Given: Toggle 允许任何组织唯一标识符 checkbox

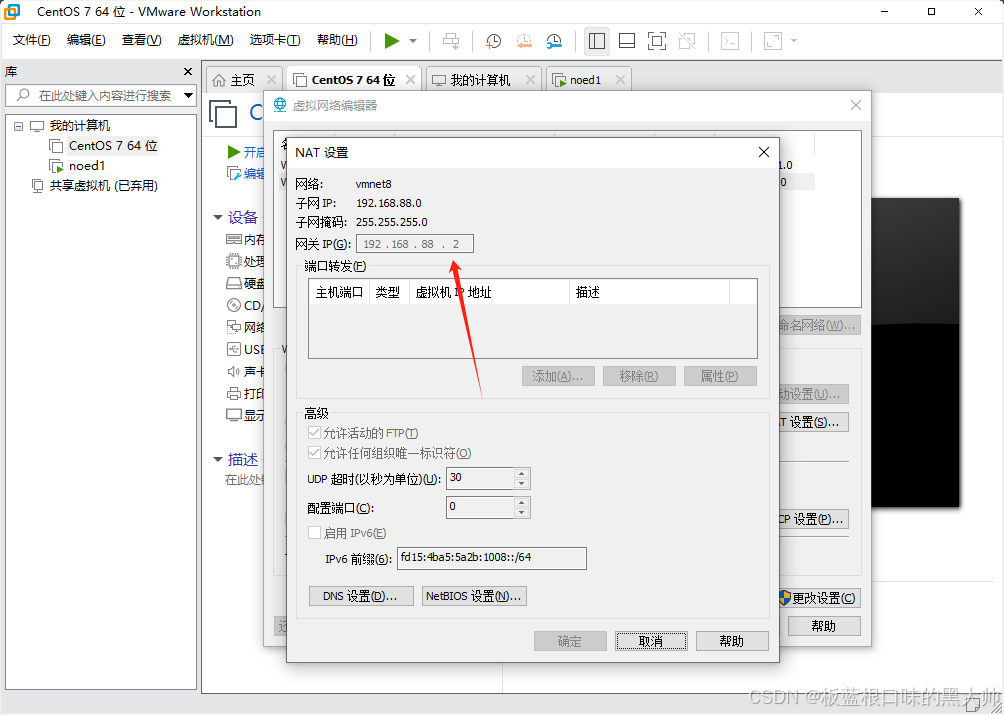Looking at the screenshot, I should click(314, 453).
